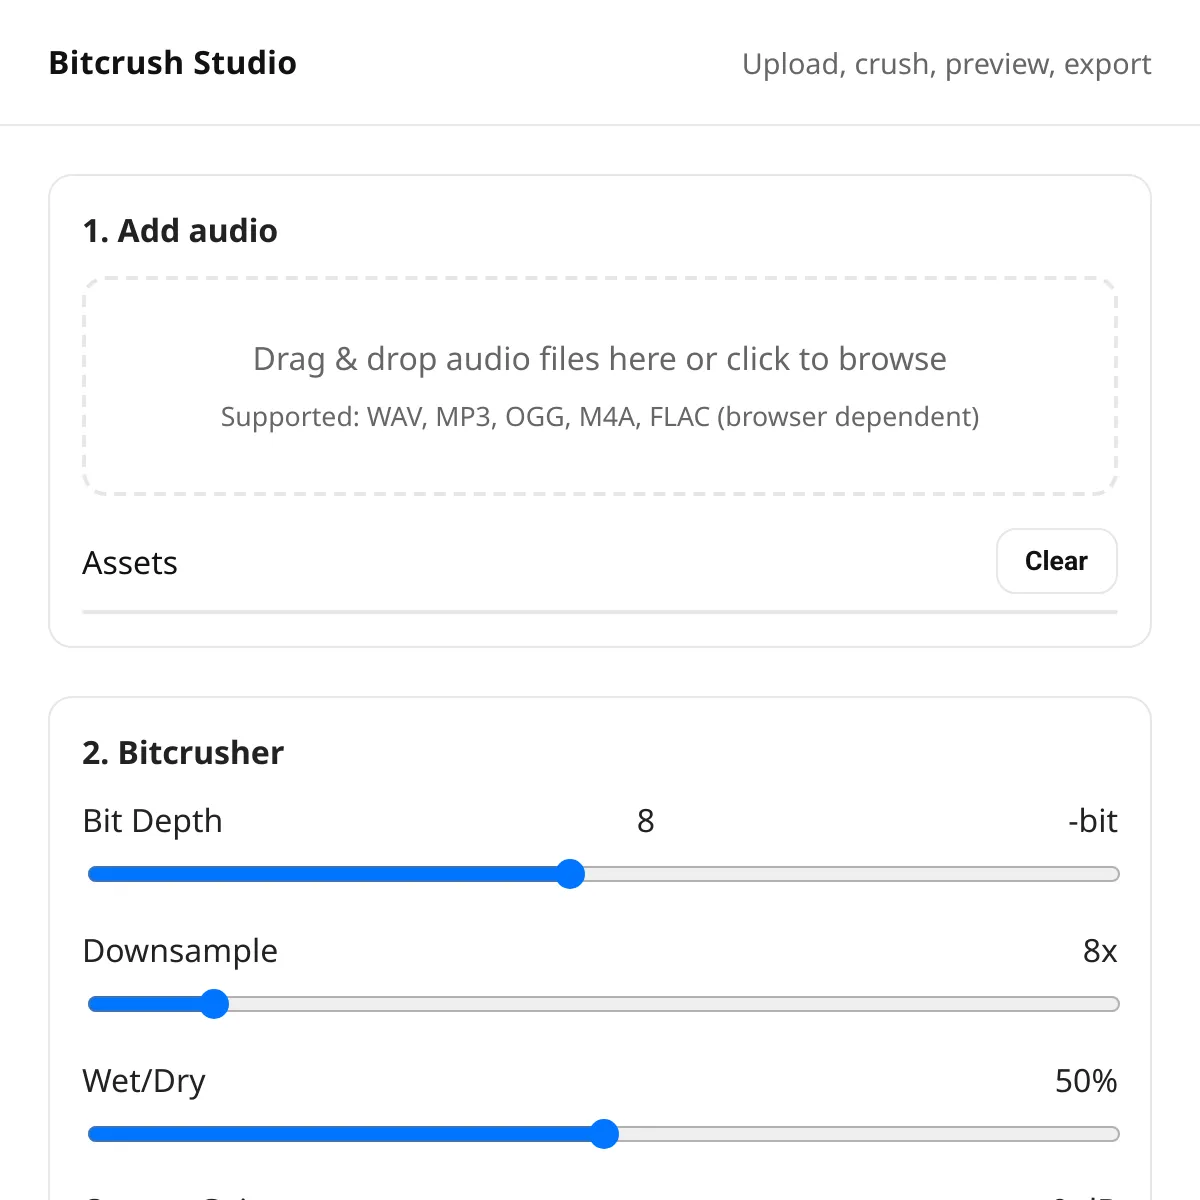
Task: Click the Downsample 8x value readout
Action: tap(1100, 951)
